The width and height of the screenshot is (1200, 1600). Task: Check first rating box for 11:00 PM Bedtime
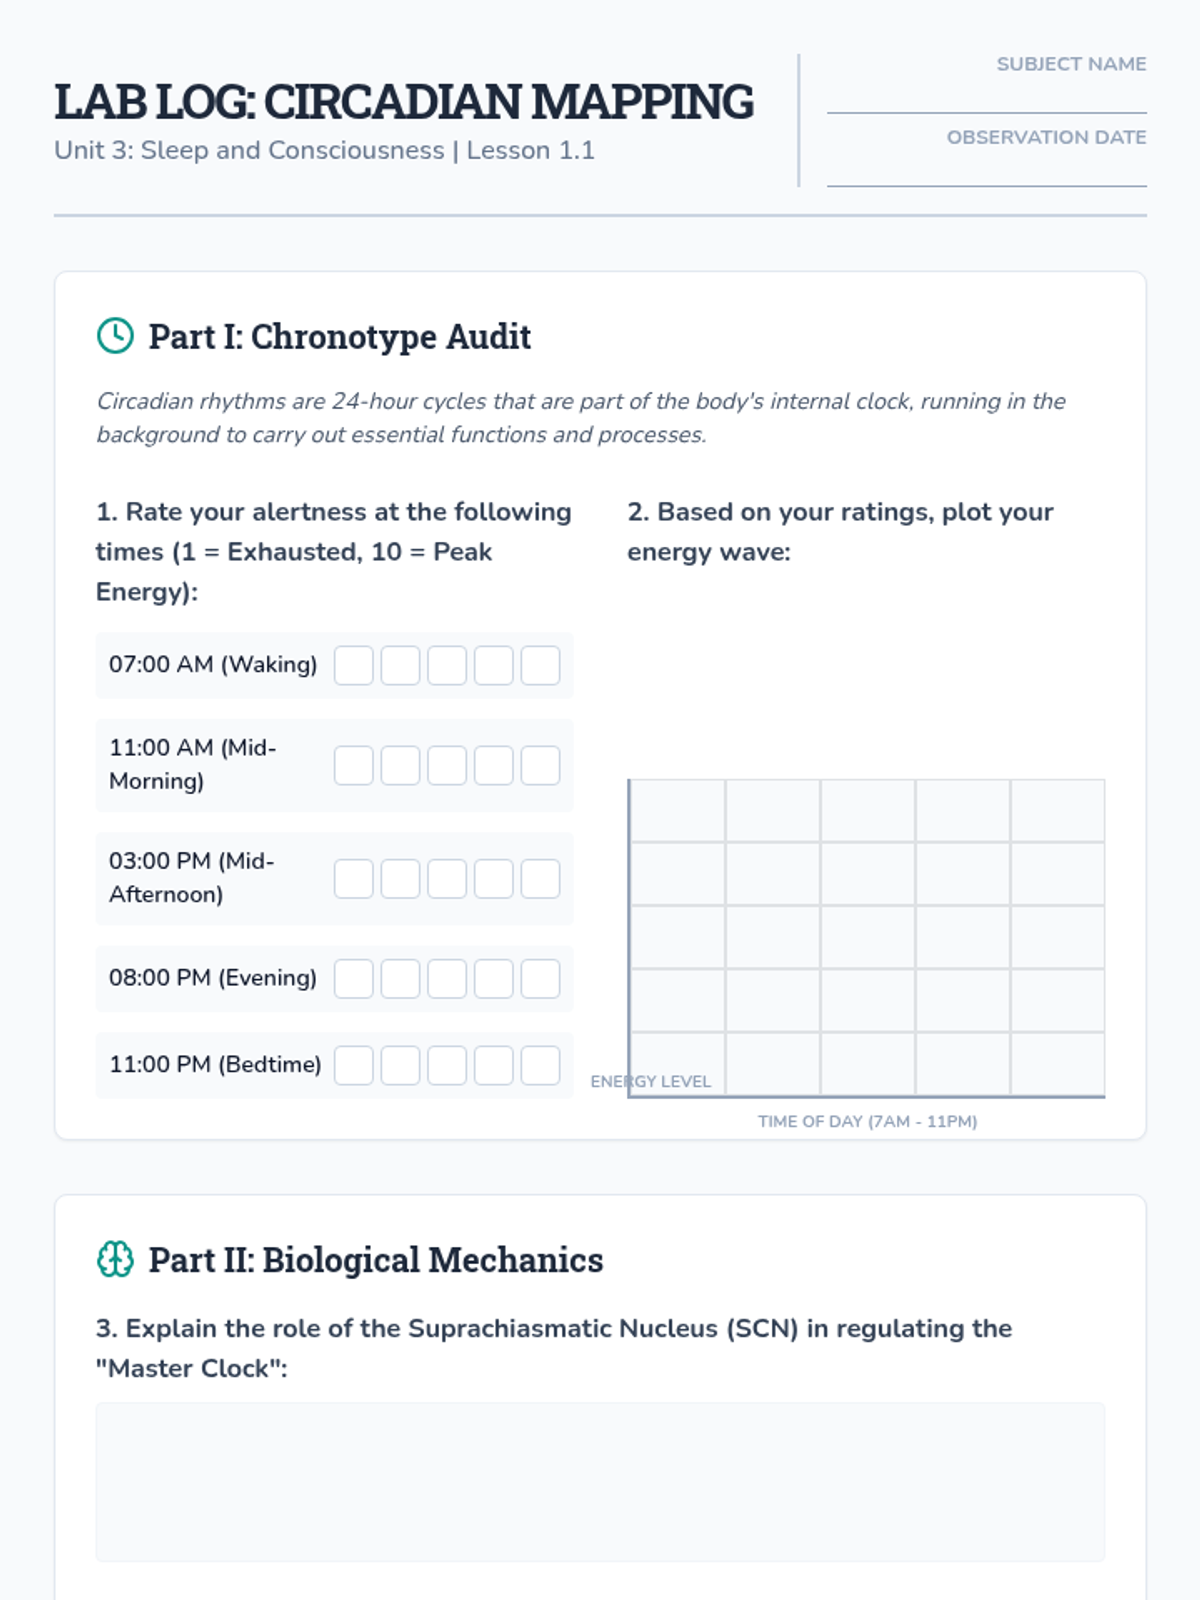[354, 1065]
